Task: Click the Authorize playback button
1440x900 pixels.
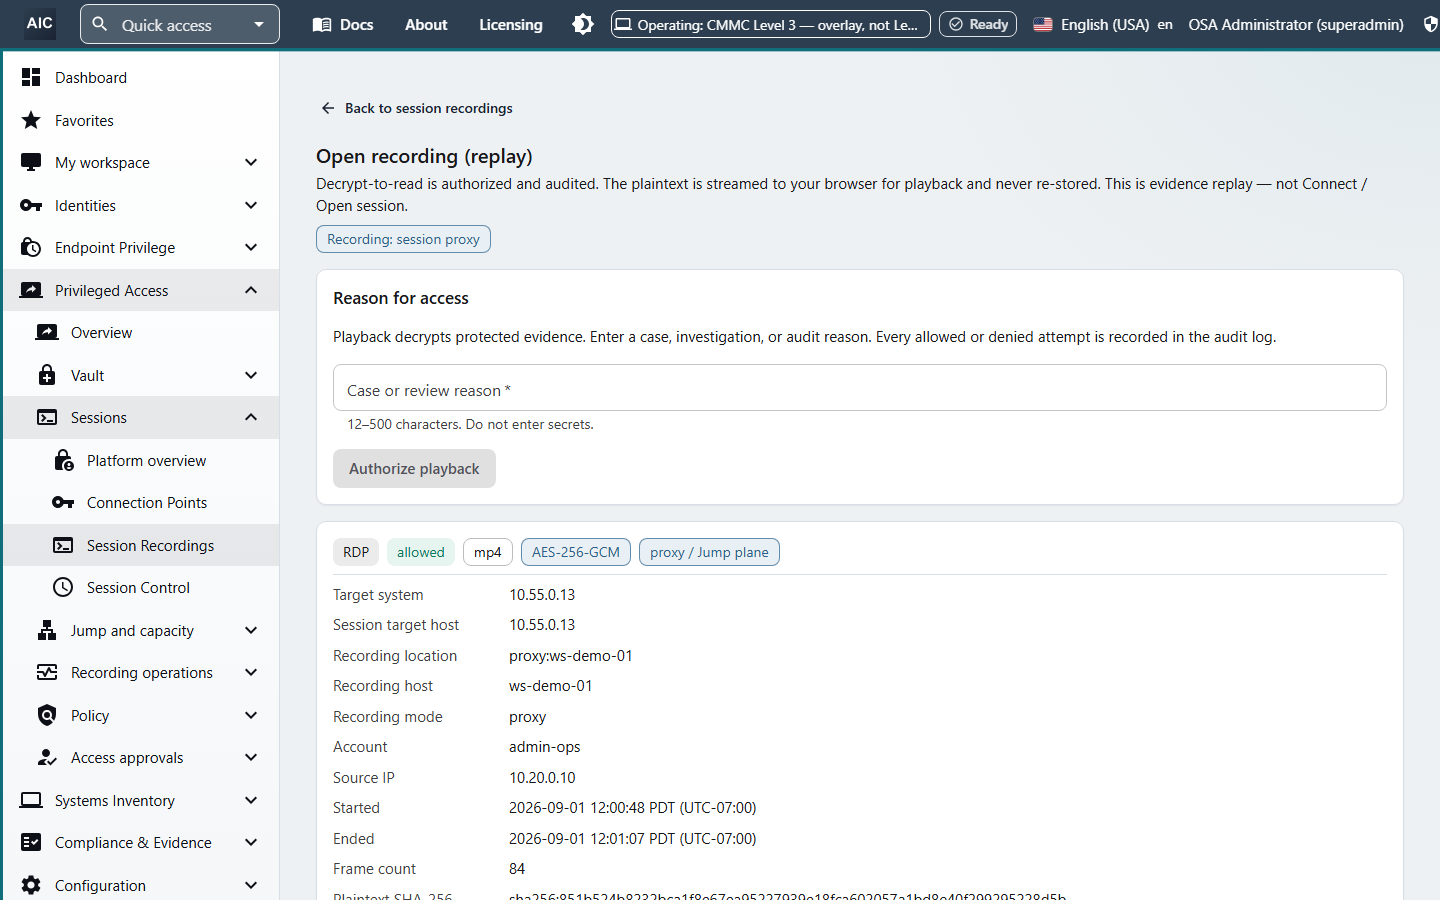Action: pos(414,468)
